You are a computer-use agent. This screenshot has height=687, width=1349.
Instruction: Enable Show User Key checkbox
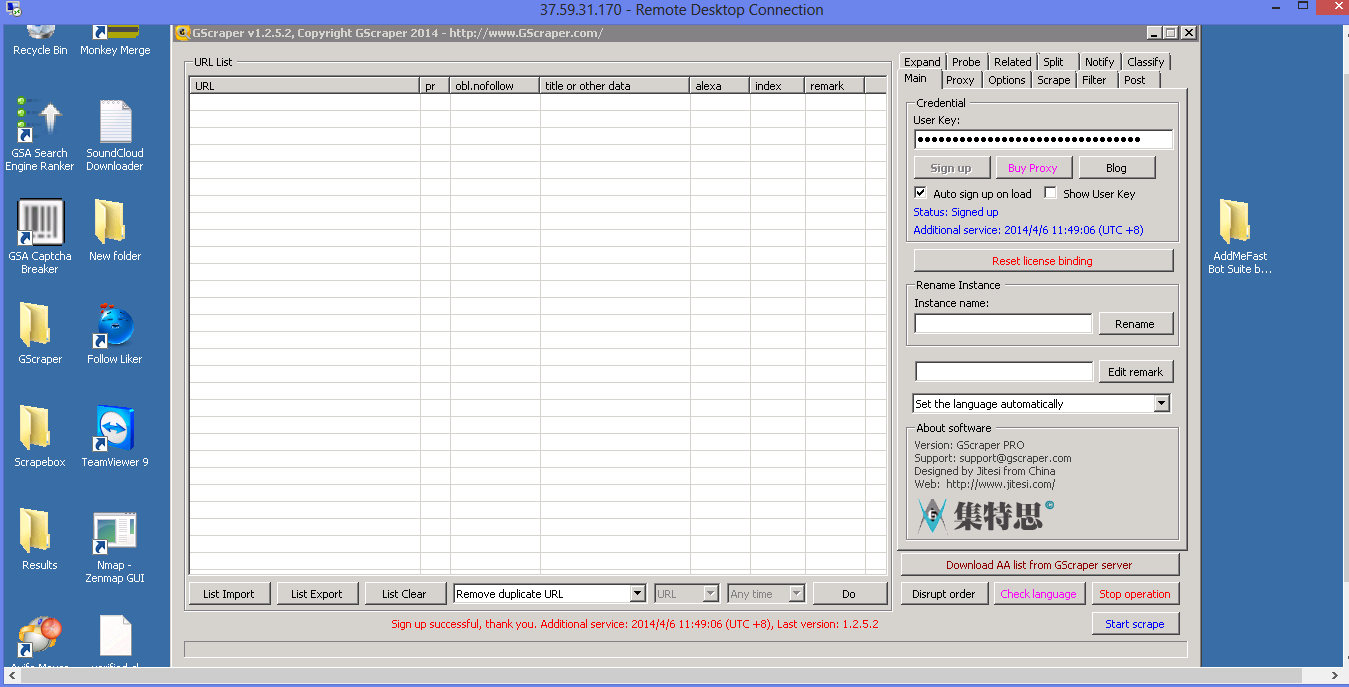tap(1050, 193)
